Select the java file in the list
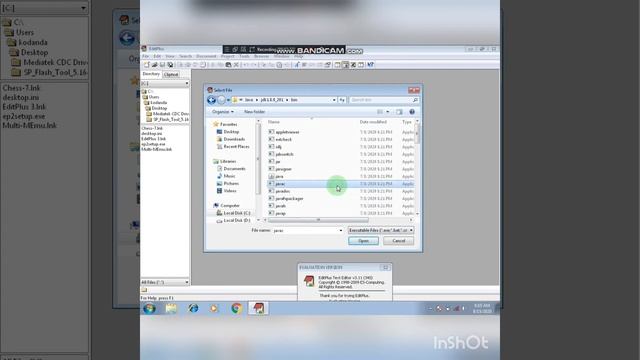 click(x=279, y=176)
